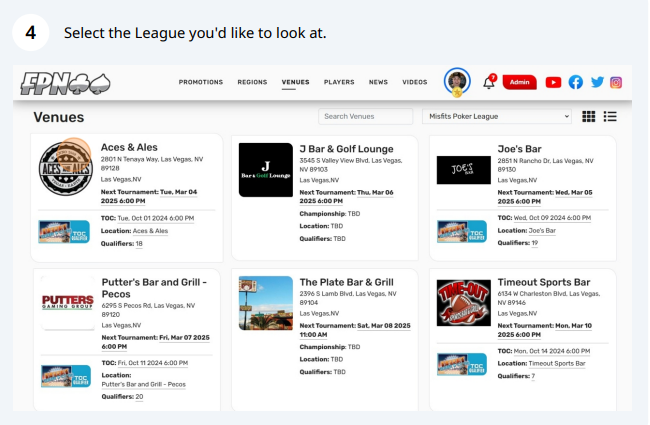
Task: Open the Promotions menu
Action: pos(201,82)
